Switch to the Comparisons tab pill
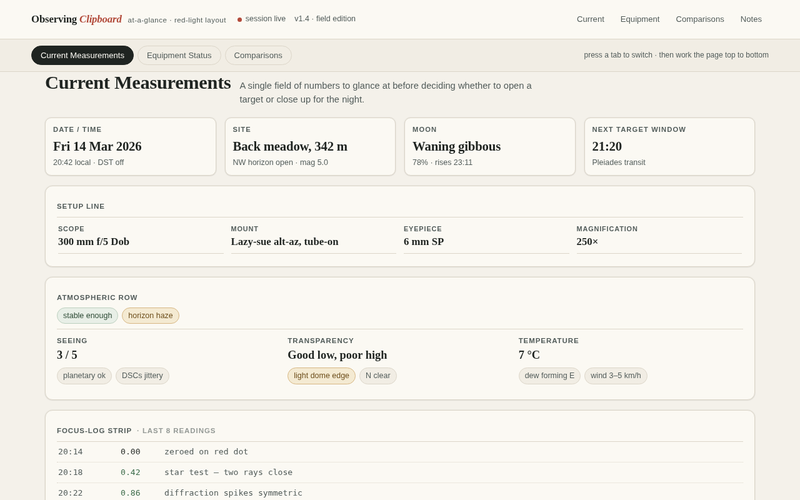 [x=258, y=55]
